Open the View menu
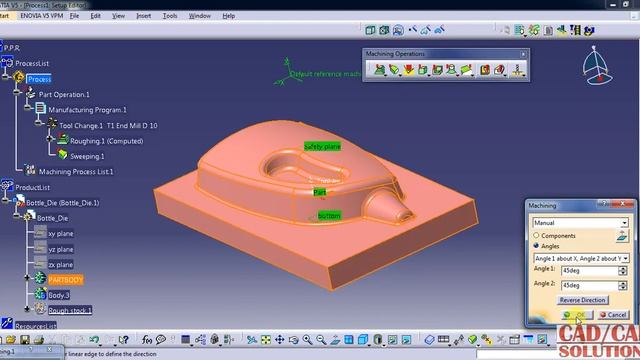The width and height of the screenshot is (640, 360). coord(118,16)
